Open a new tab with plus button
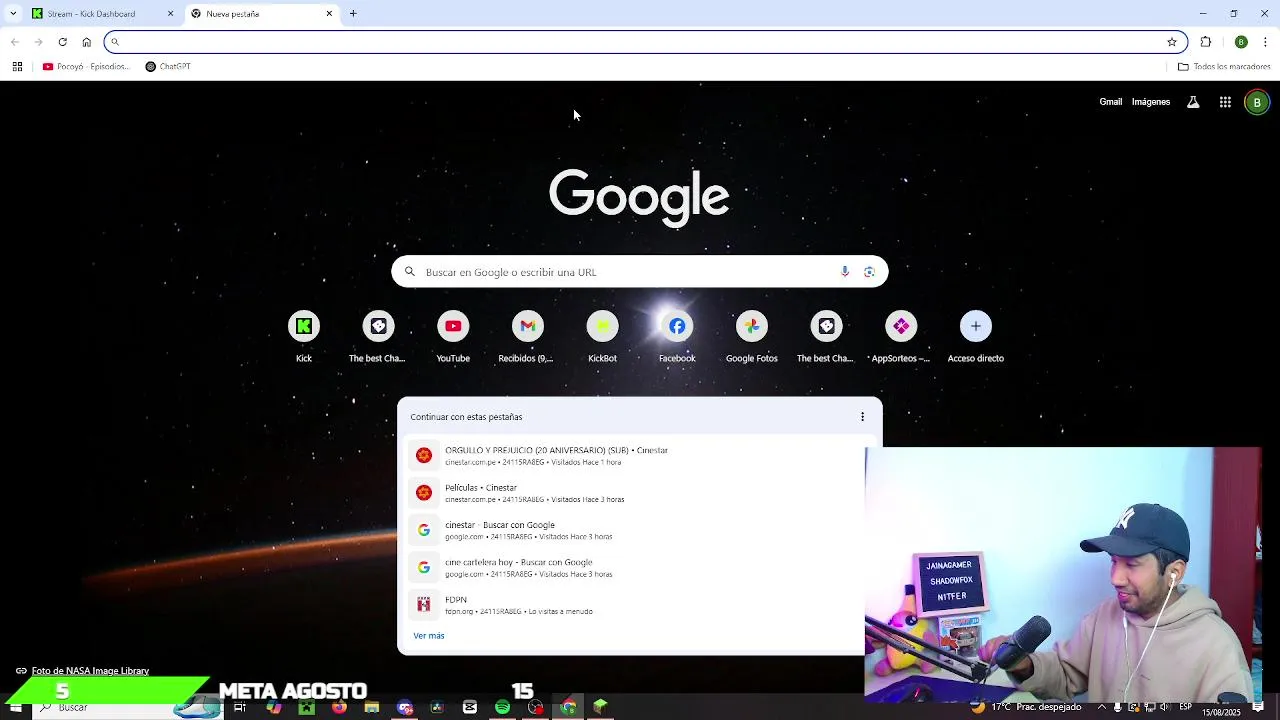Viewport: 1280px width, 720px height. pyautogui.click(x=353, y=14)
